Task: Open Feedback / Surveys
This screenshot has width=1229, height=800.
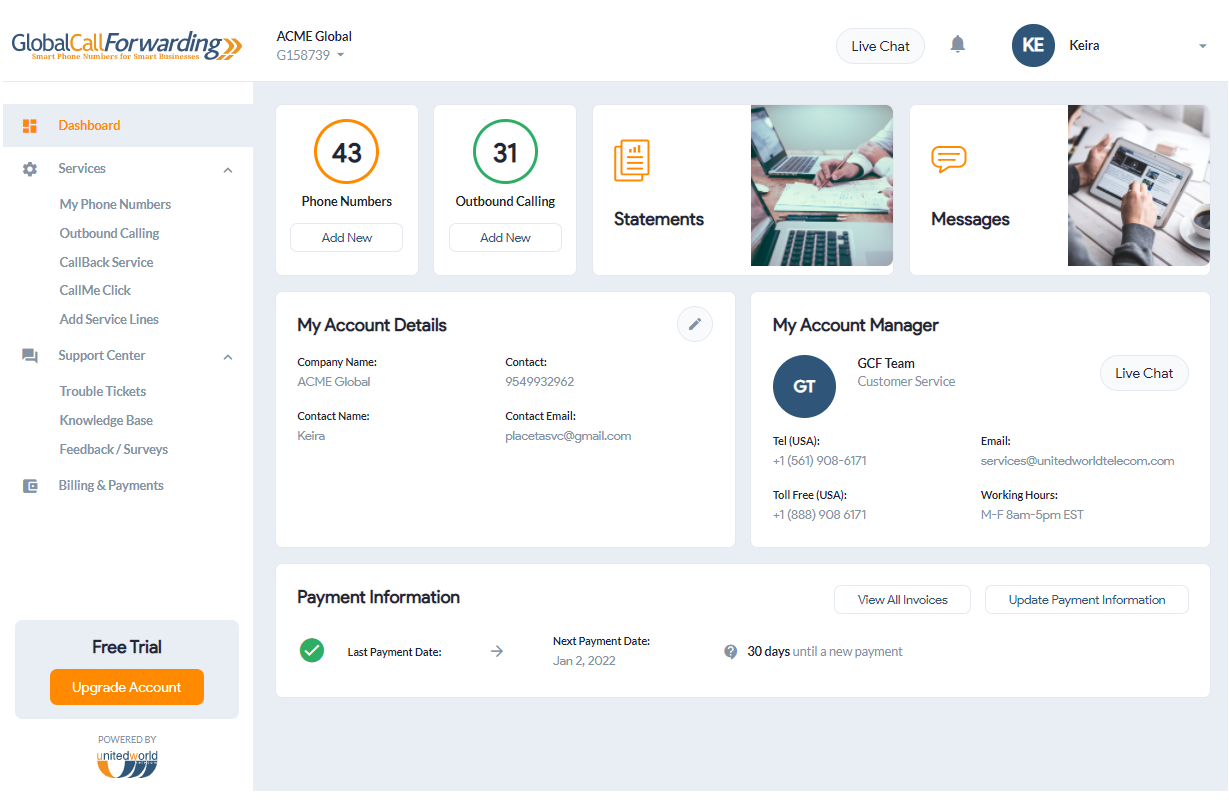Action: [x=114, y=449]
